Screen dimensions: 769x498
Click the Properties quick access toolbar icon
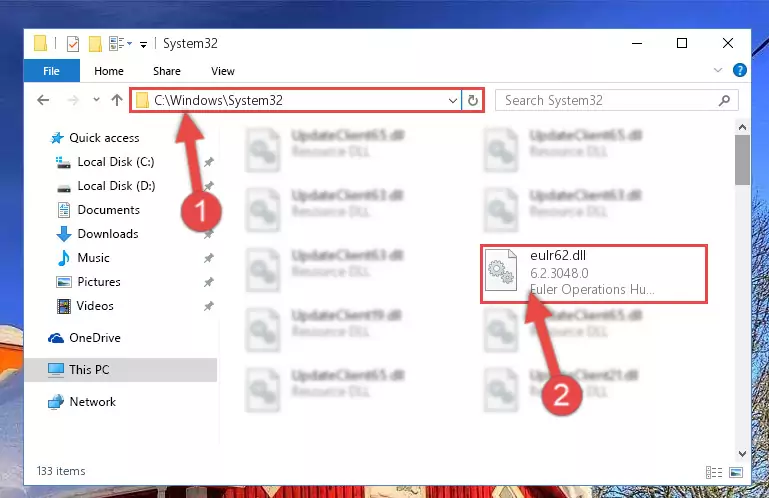tap(73, 44)
